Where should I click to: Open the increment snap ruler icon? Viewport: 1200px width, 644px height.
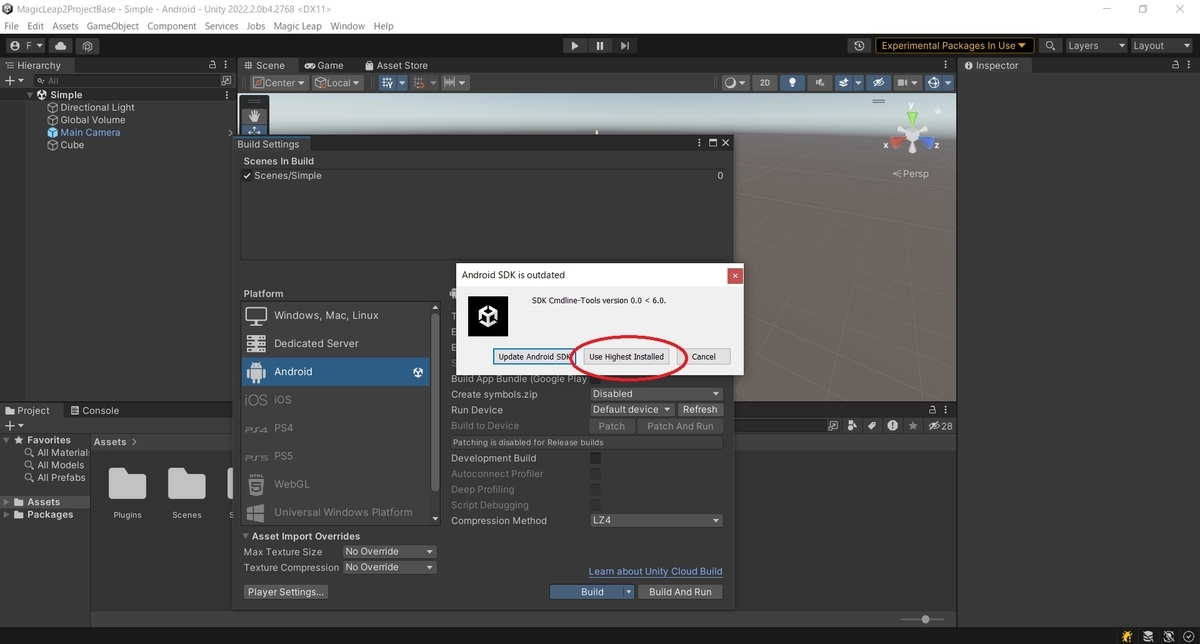[x=450, y=83]
